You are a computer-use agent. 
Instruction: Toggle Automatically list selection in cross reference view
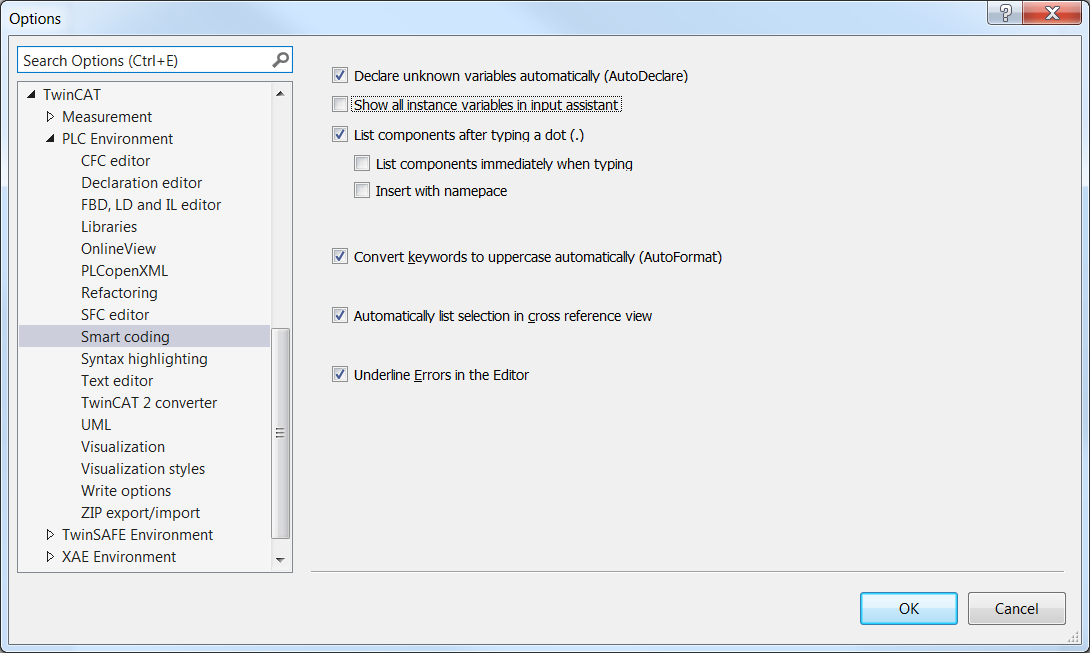(340, 316)
